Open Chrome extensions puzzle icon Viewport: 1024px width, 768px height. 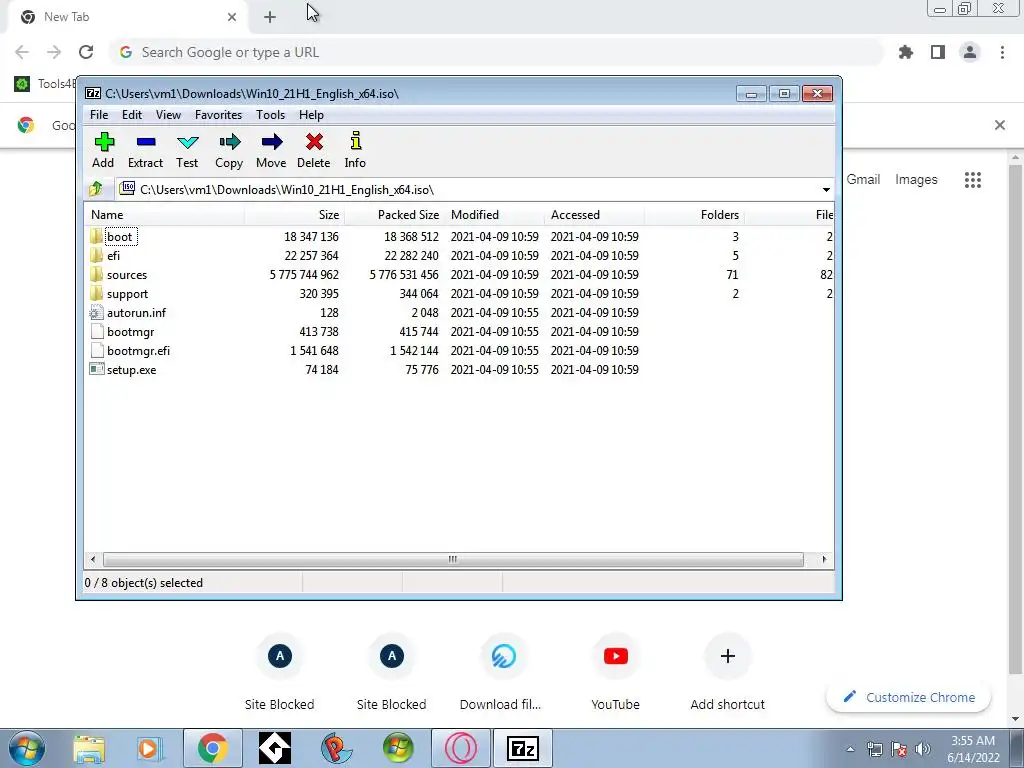(x=906, y=52)
